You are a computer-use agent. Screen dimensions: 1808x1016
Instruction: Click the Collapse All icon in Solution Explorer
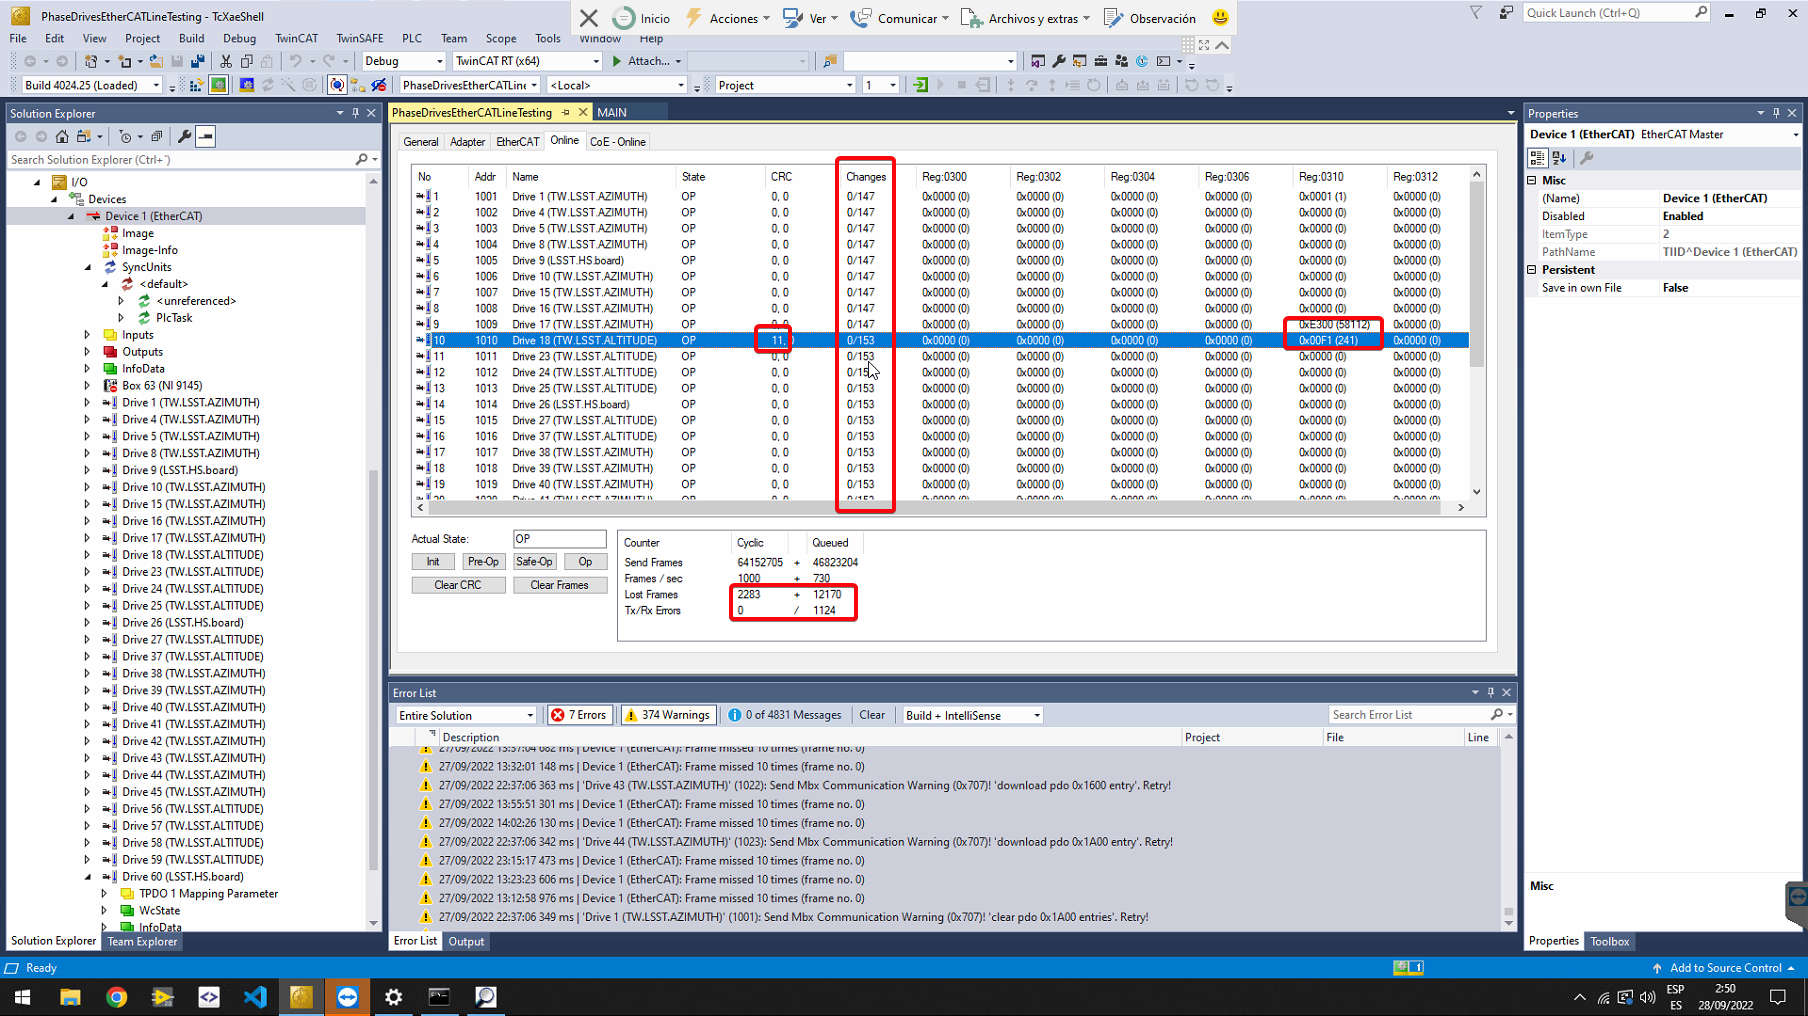click(156, 136)
